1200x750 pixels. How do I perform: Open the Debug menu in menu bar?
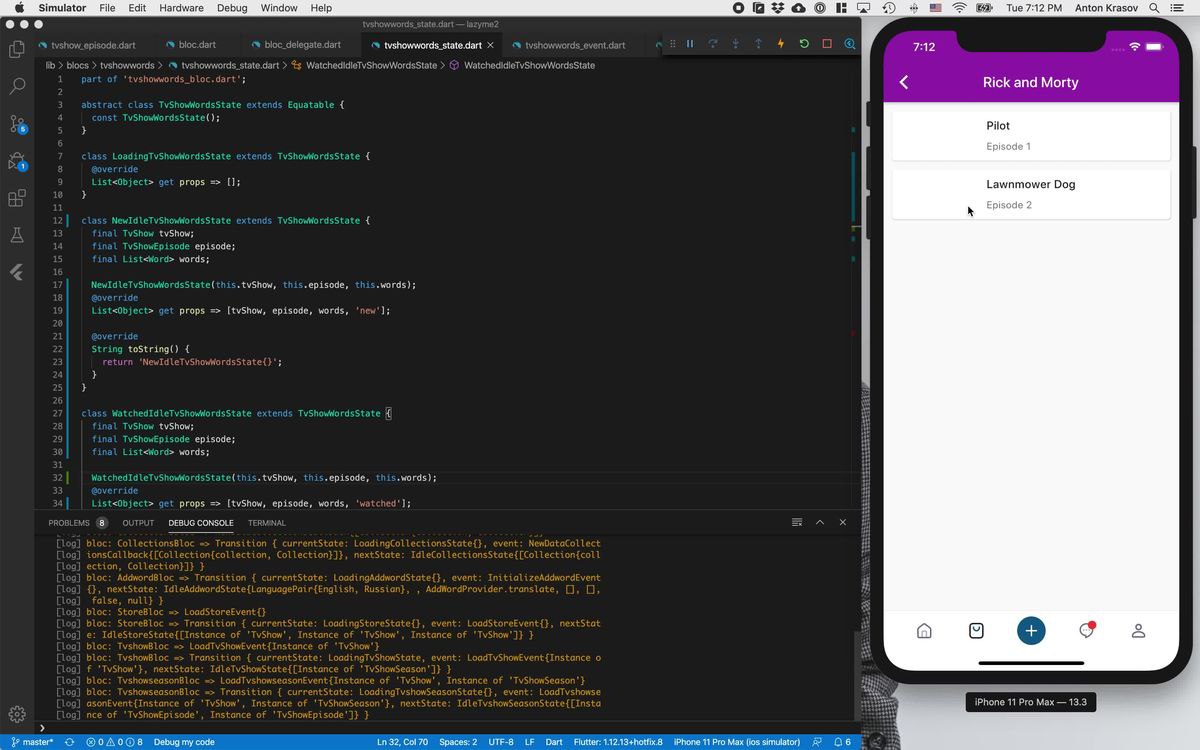(x=232, y=8)
